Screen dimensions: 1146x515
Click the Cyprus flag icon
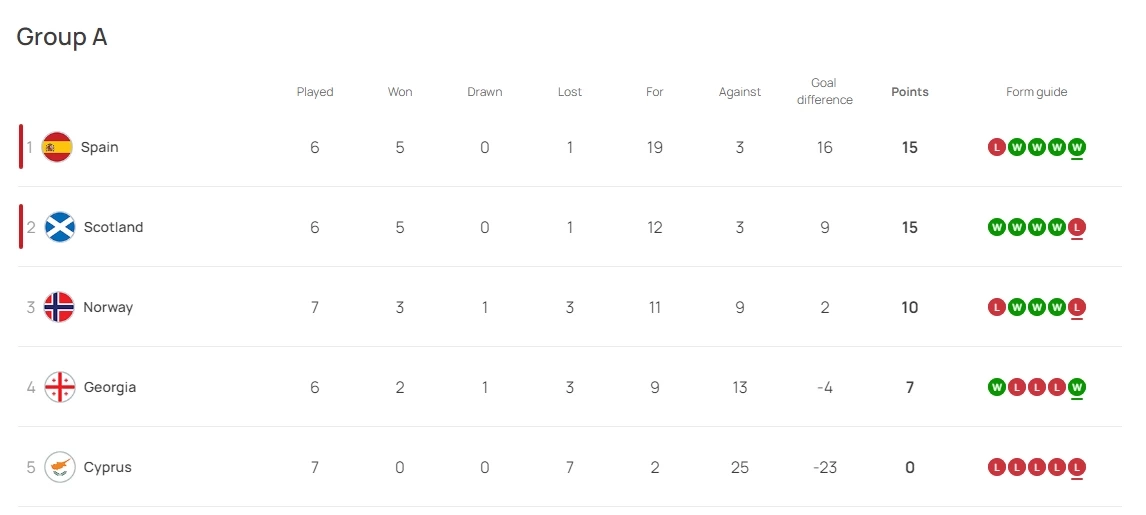[59, 467]
